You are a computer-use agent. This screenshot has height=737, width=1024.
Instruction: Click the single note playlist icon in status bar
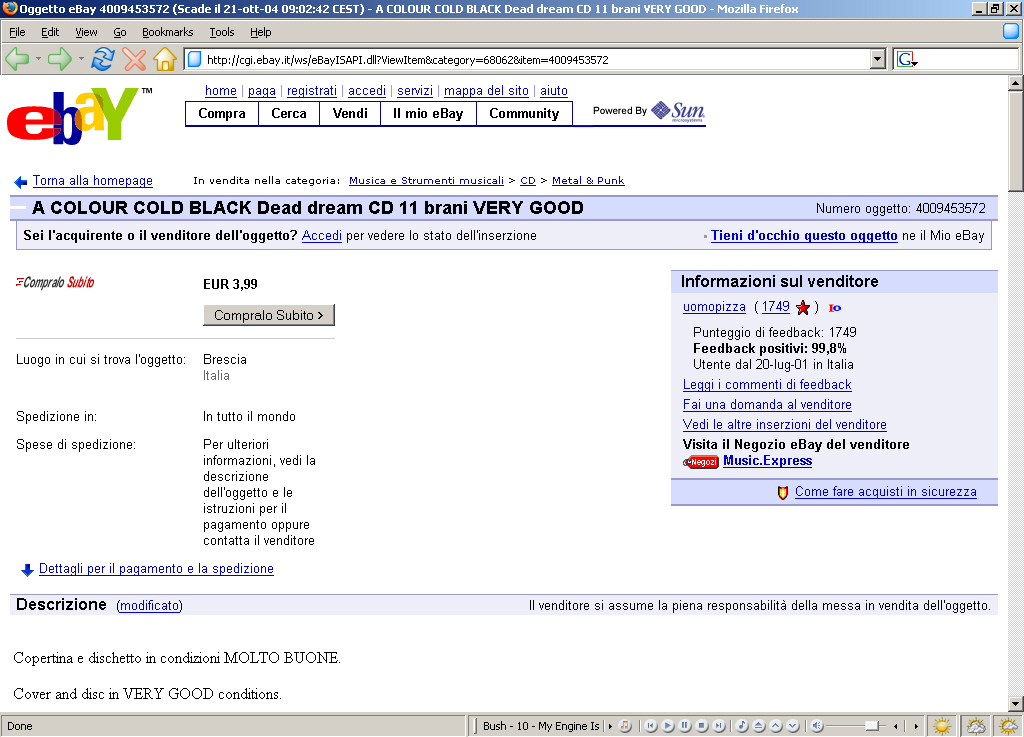tap(742, 726)
